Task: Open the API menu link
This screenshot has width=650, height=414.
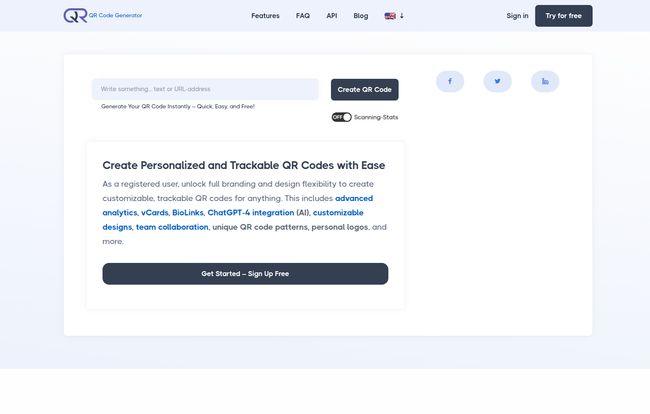Action: 331,16
